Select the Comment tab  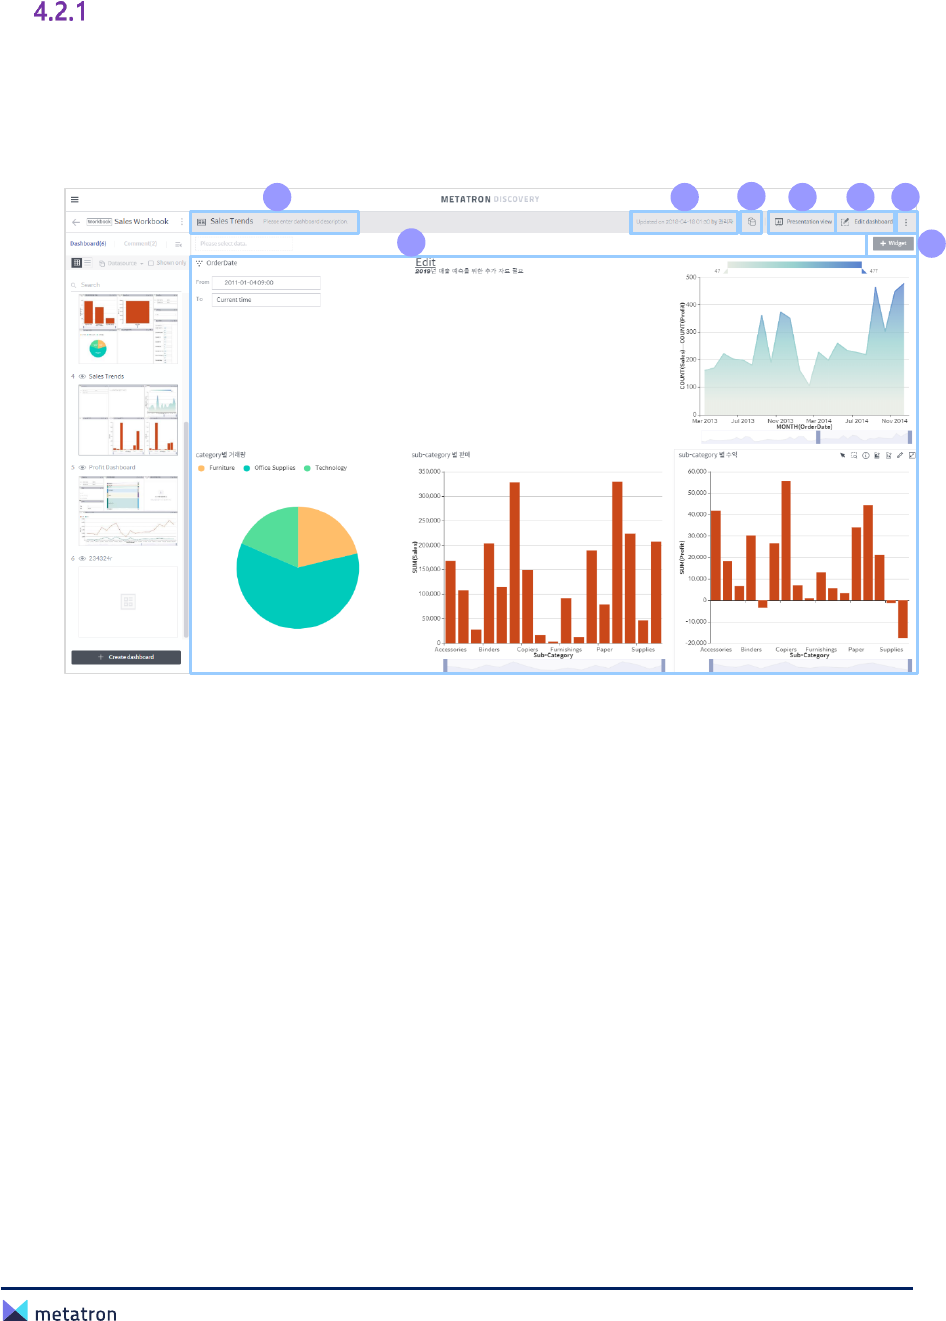click(x=140, y=244)
